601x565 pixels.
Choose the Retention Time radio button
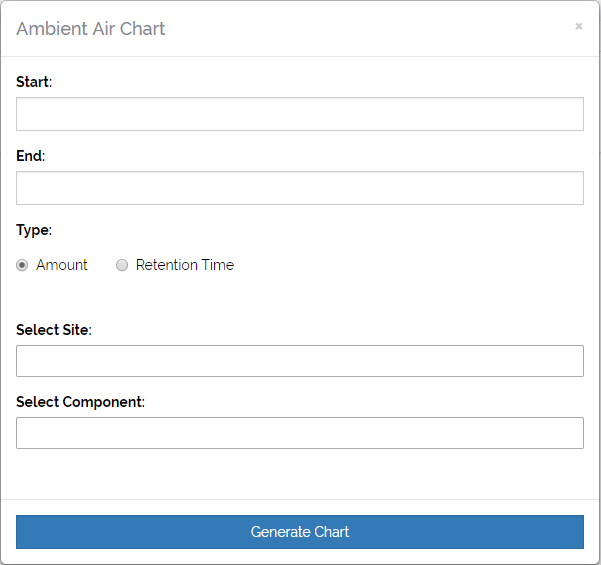pos(122,265)
